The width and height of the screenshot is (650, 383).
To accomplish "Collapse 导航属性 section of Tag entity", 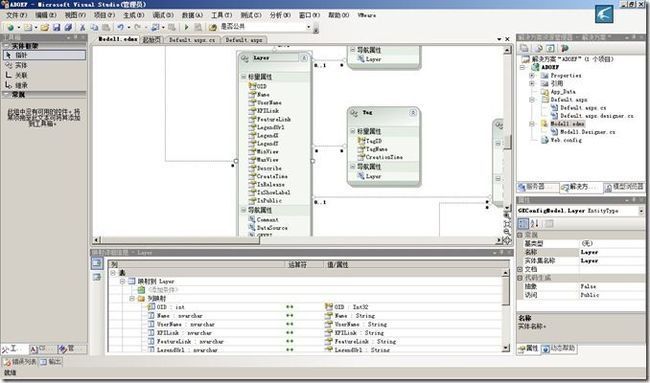I will click(353, 167).
